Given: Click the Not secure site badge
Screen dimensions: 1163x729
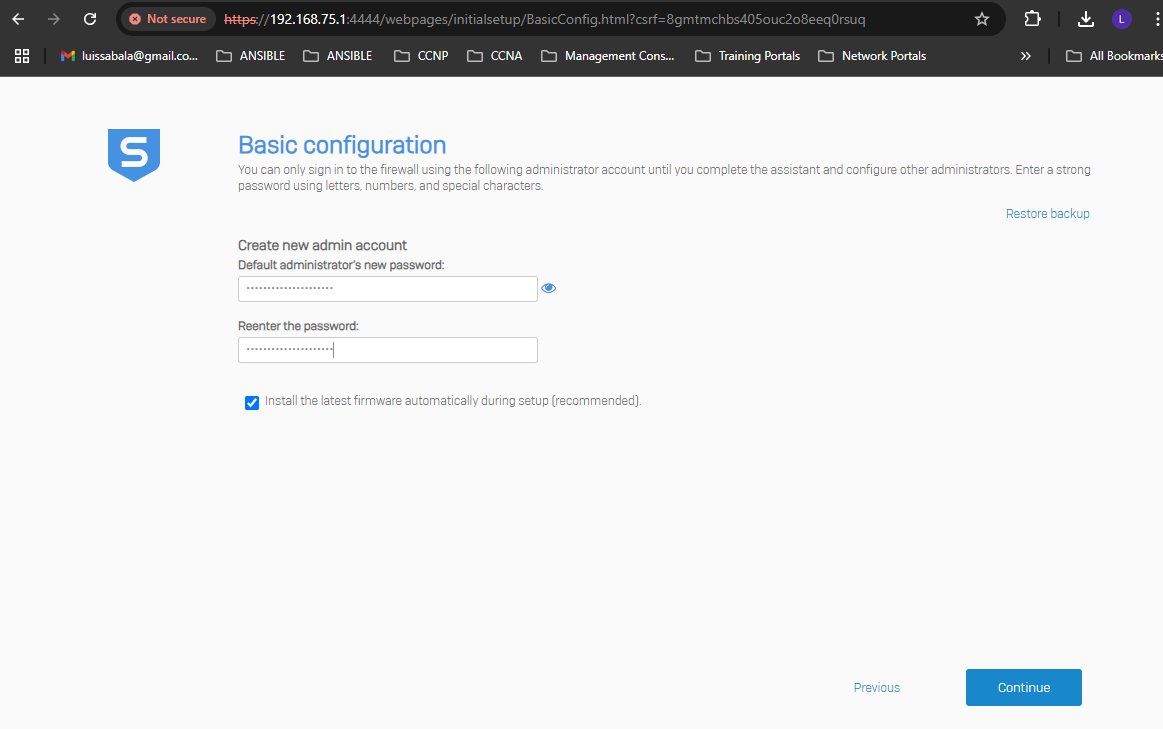Looking at the screenshot, I should click(x=166, y=19).
